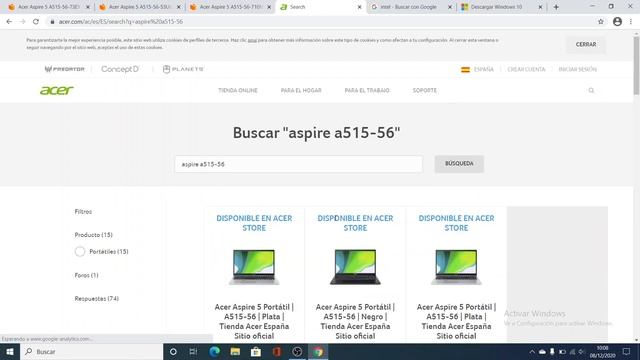Open Chrome's three-dot menu
Viewport: 640px width, 360px height.
[x=631, y=22]
